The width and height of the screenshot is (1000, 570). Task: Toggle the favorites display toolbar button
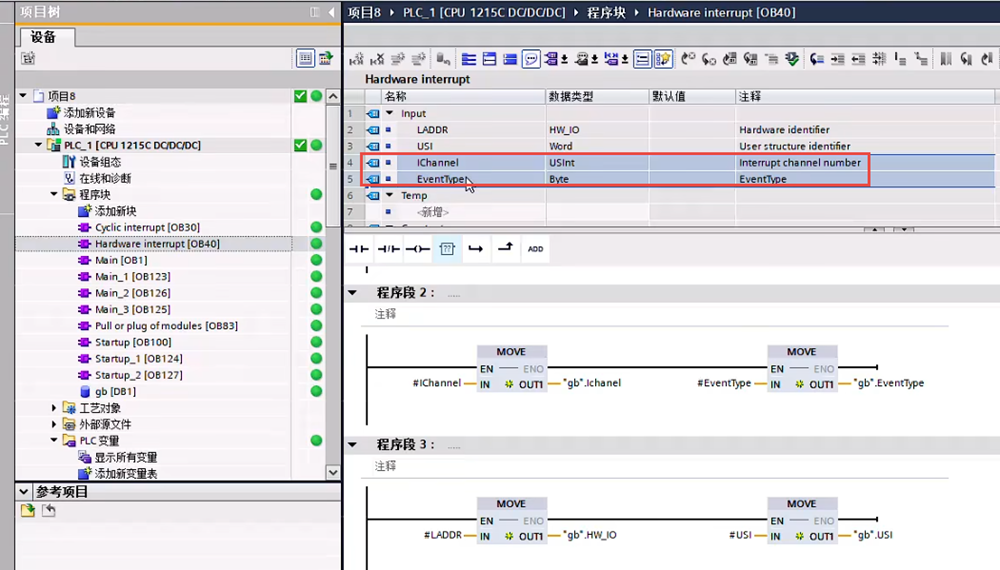(x=663, y=59)
